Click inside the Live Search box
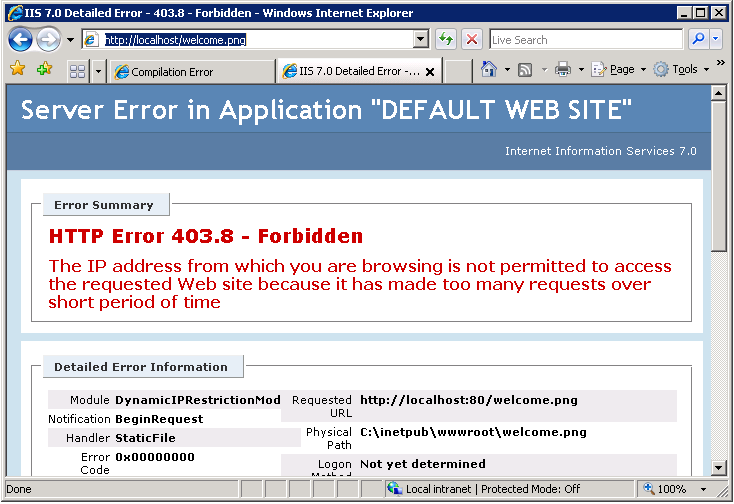The height and width of the screenshot is (504, 734). (x=585, y=40)
